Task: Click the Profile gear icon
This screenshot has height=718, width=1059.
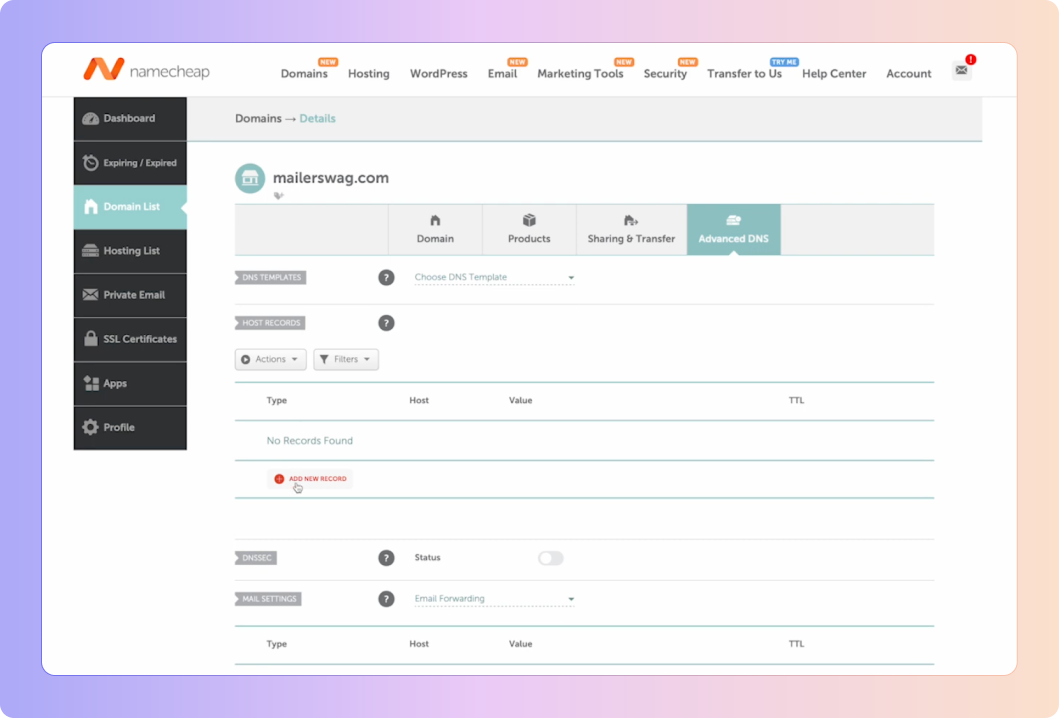Action: click(91, 427)
